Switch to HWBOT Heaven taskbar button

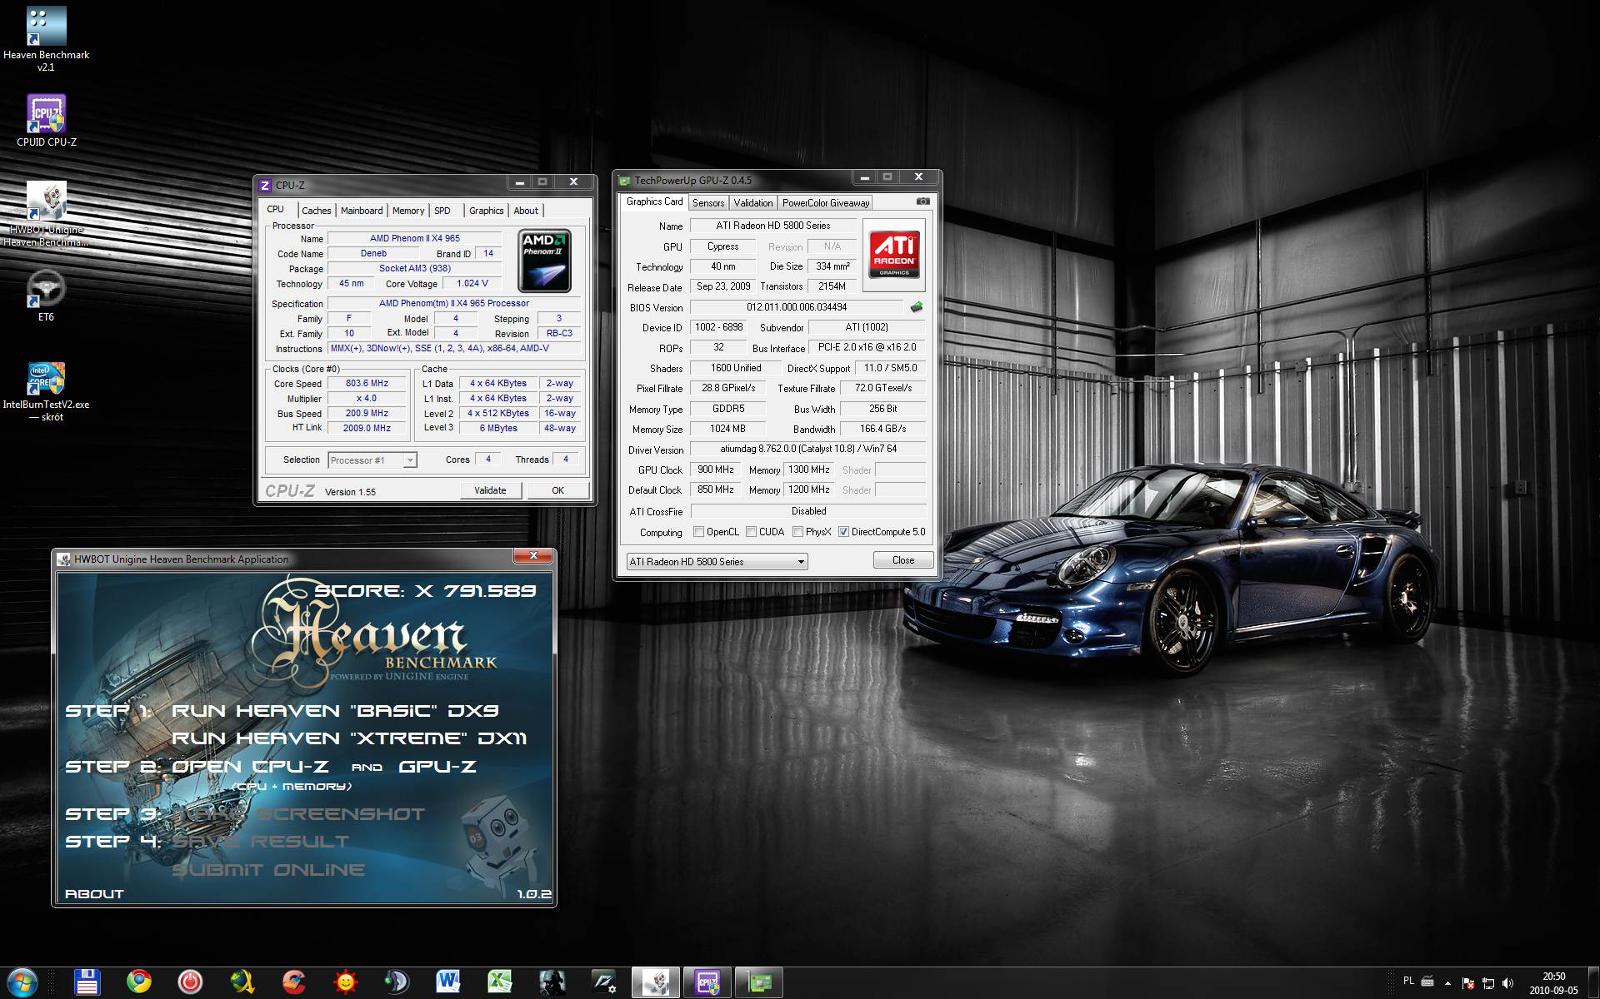(x=656, y=982)
